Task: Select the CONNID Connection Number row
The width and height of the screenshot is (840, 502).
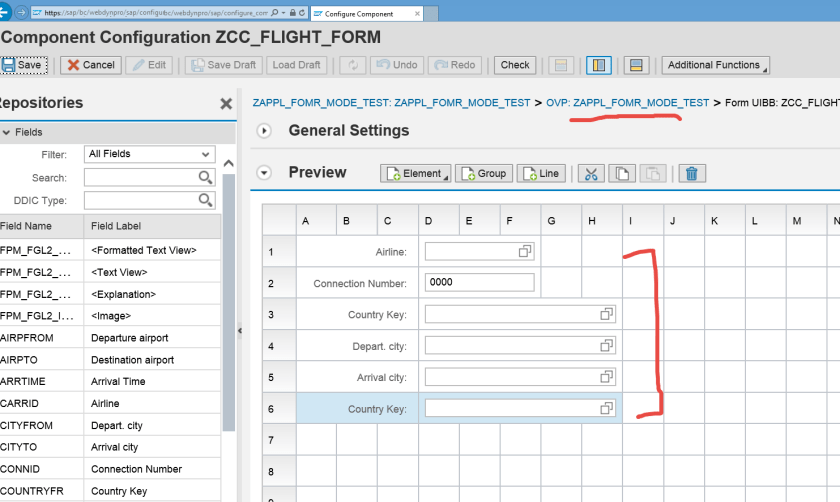Action: click(110, 469)
